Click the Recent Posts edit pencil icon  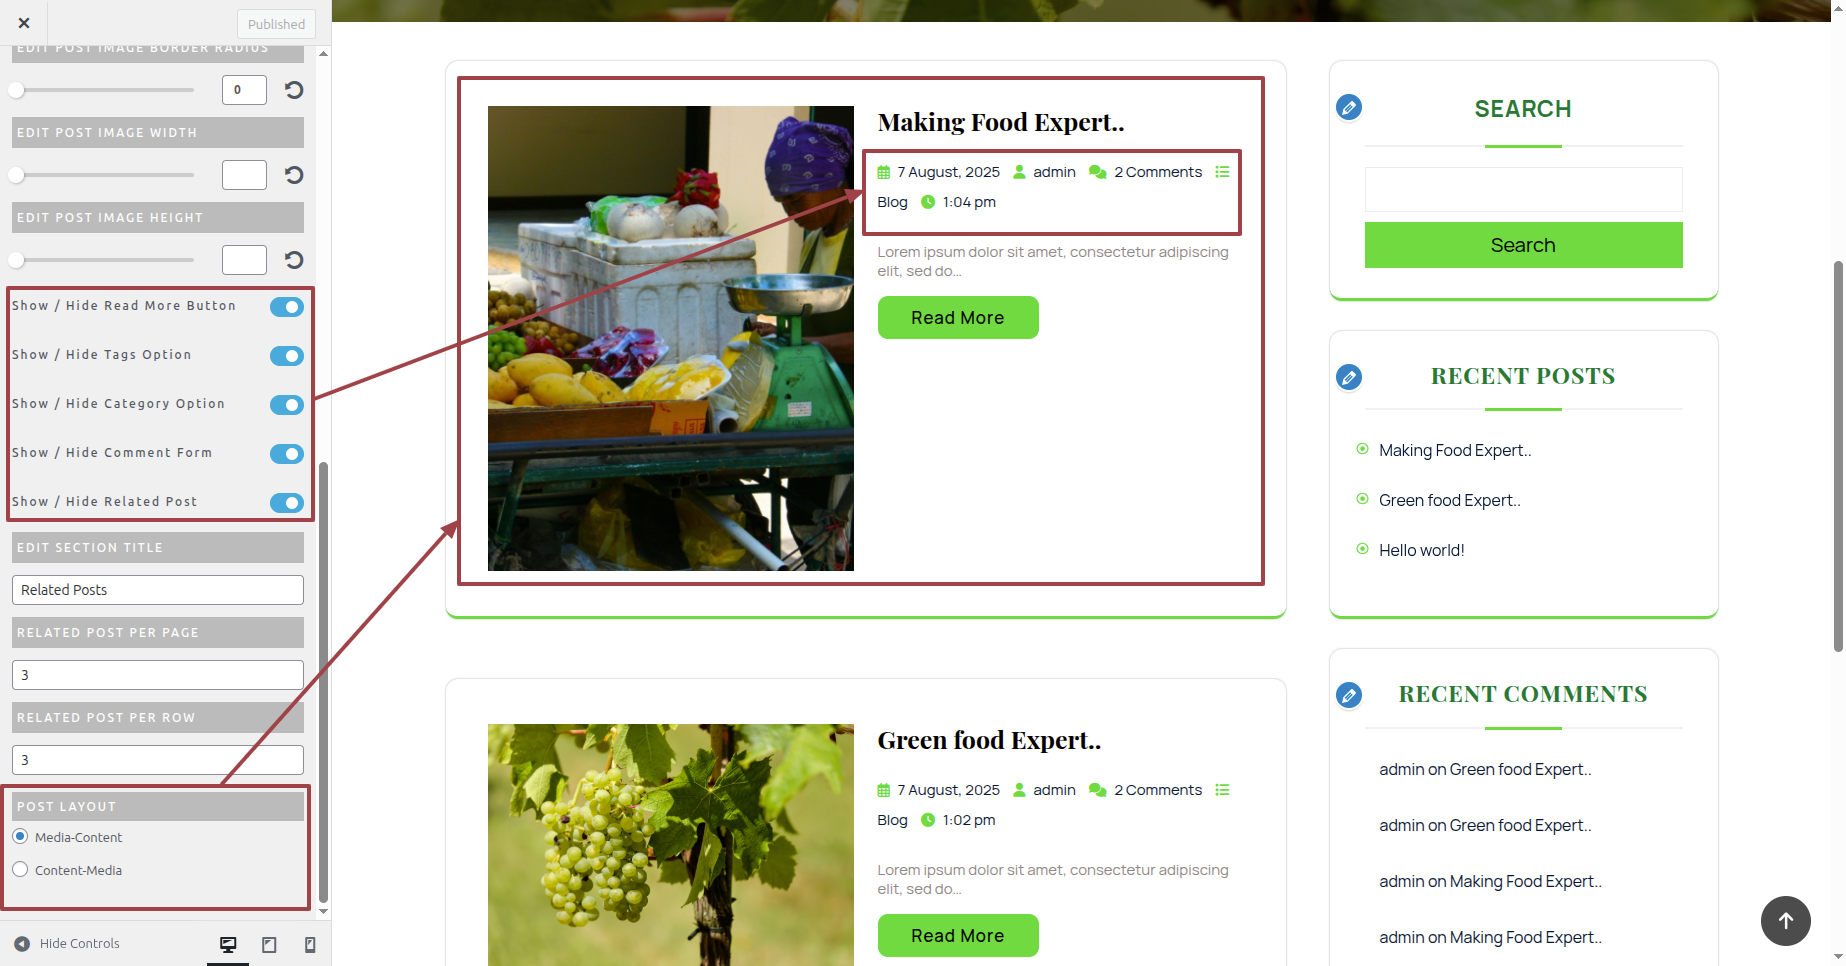[x=1349, y=377]
